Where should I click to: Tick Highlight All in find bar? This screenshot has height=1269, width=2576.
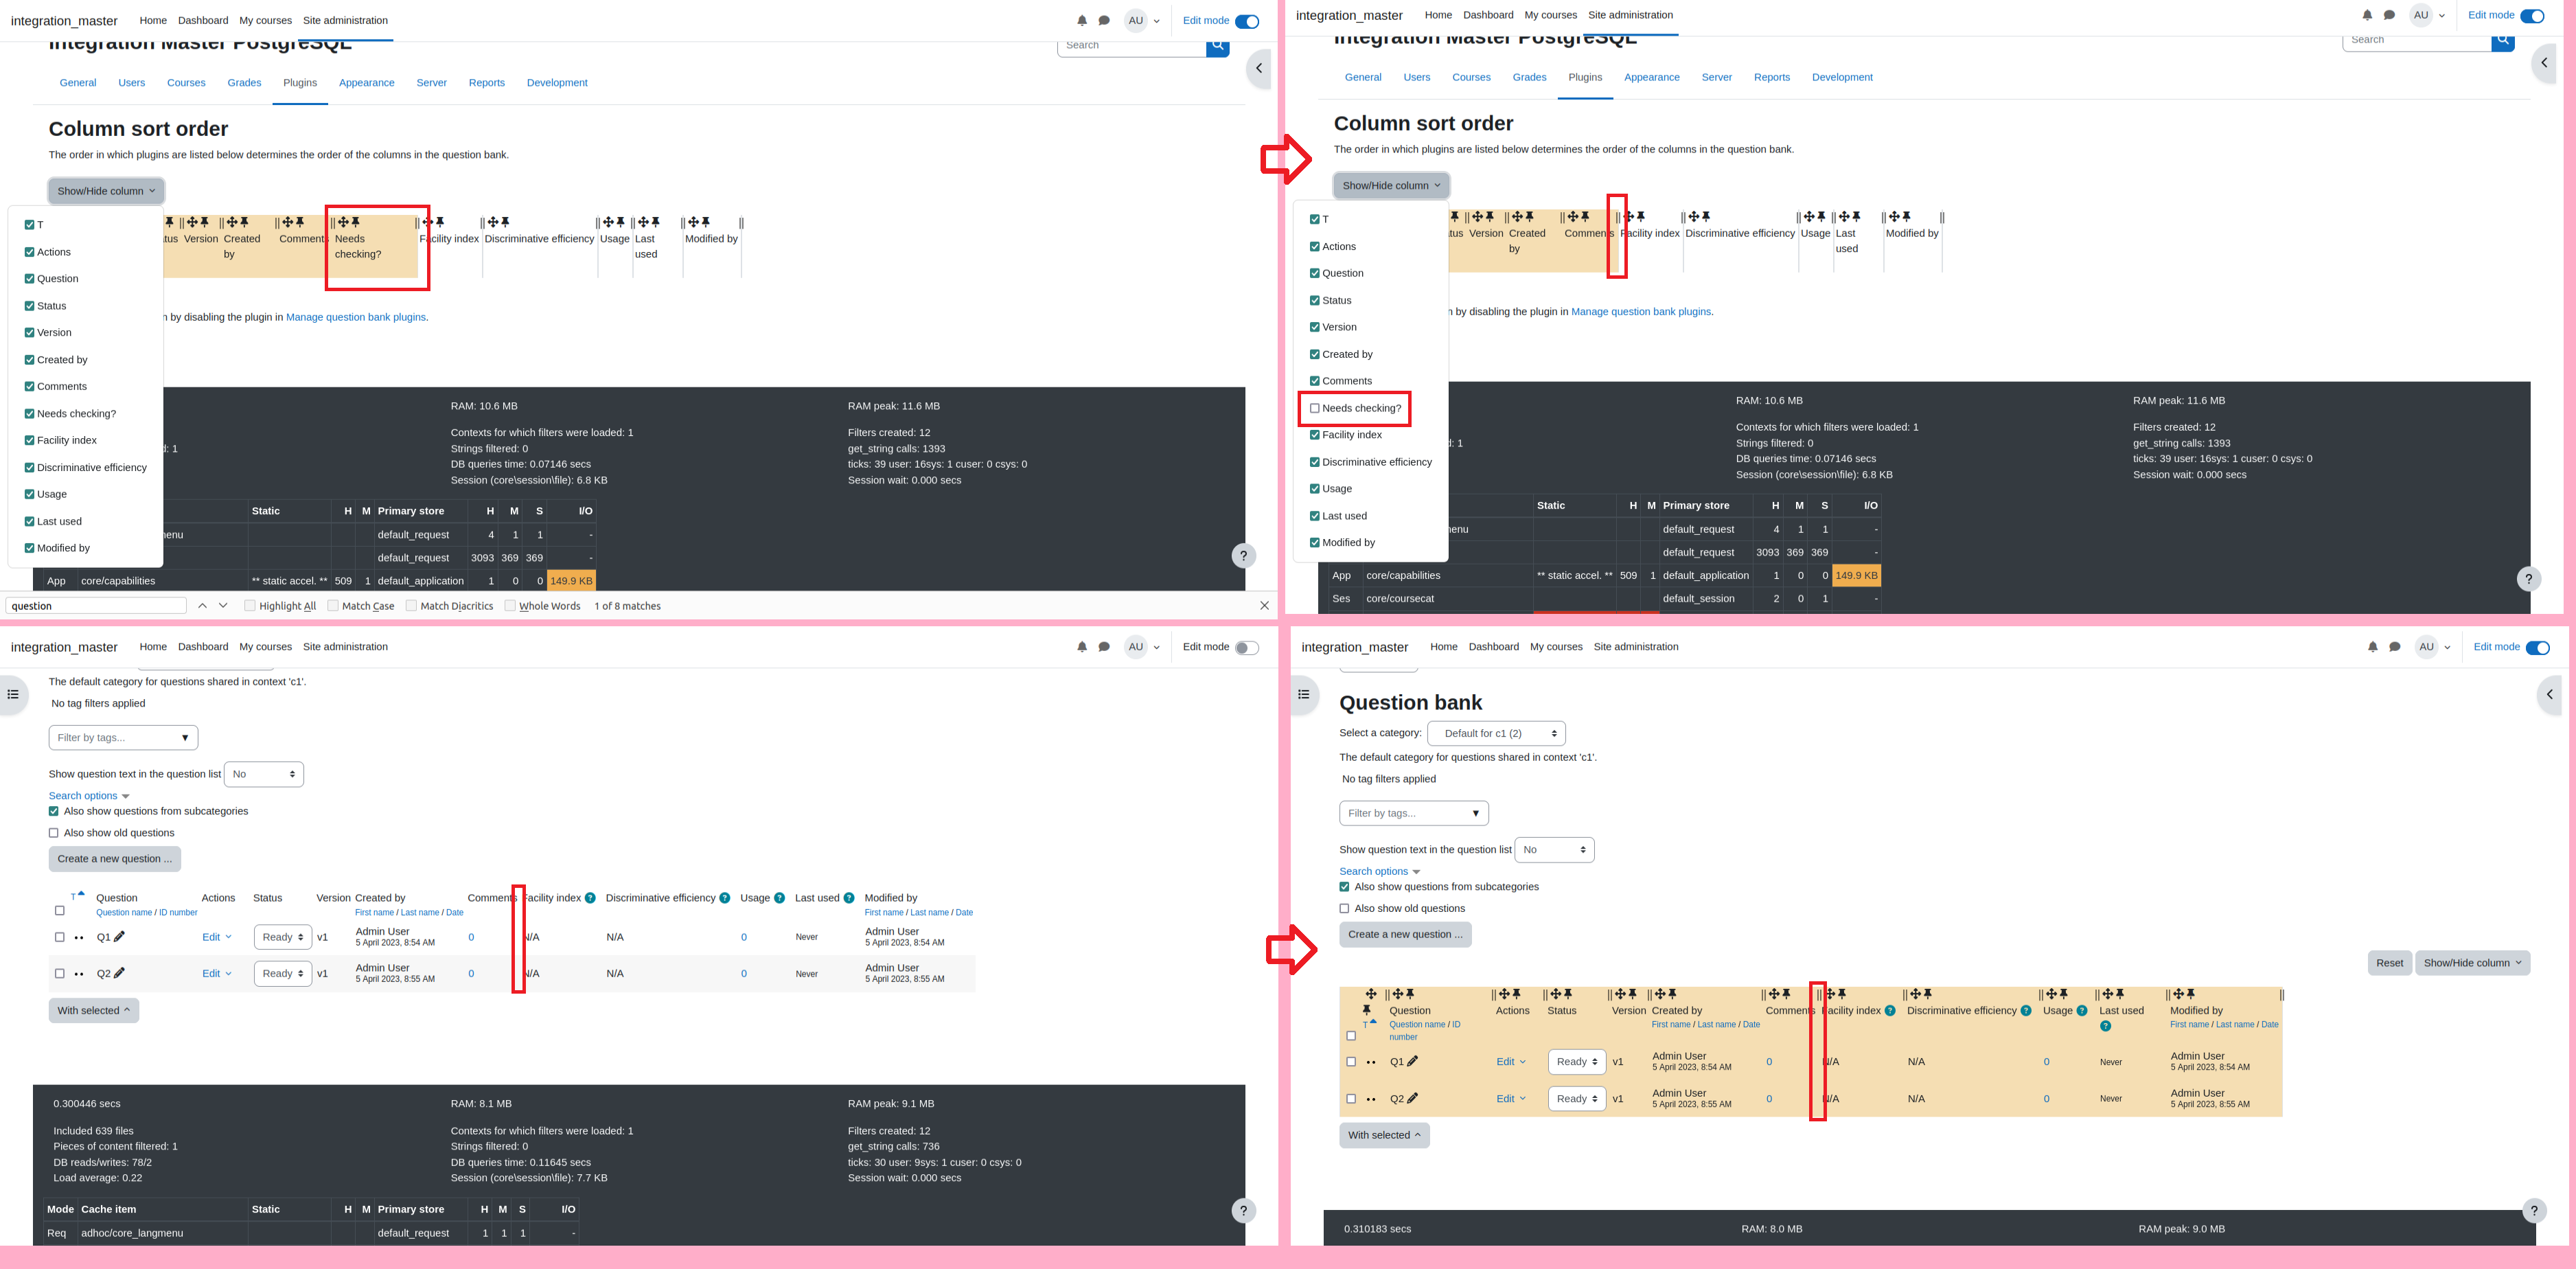pos(250,606)
